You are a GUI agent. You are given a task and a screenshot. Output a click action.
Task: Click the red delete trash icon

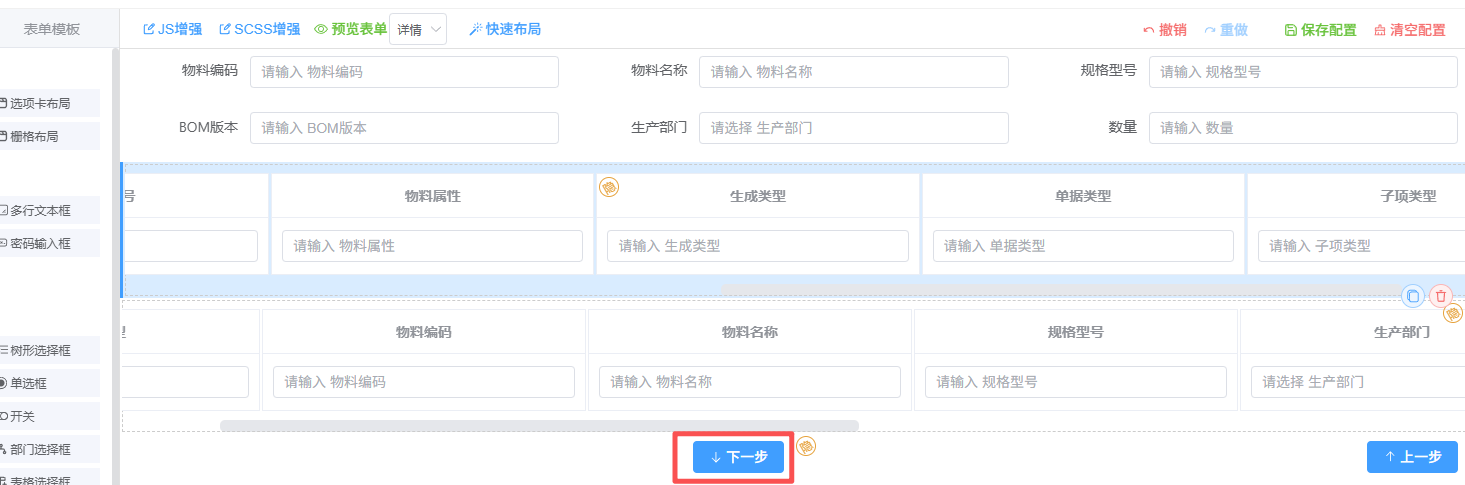(x=1441, y=296)
